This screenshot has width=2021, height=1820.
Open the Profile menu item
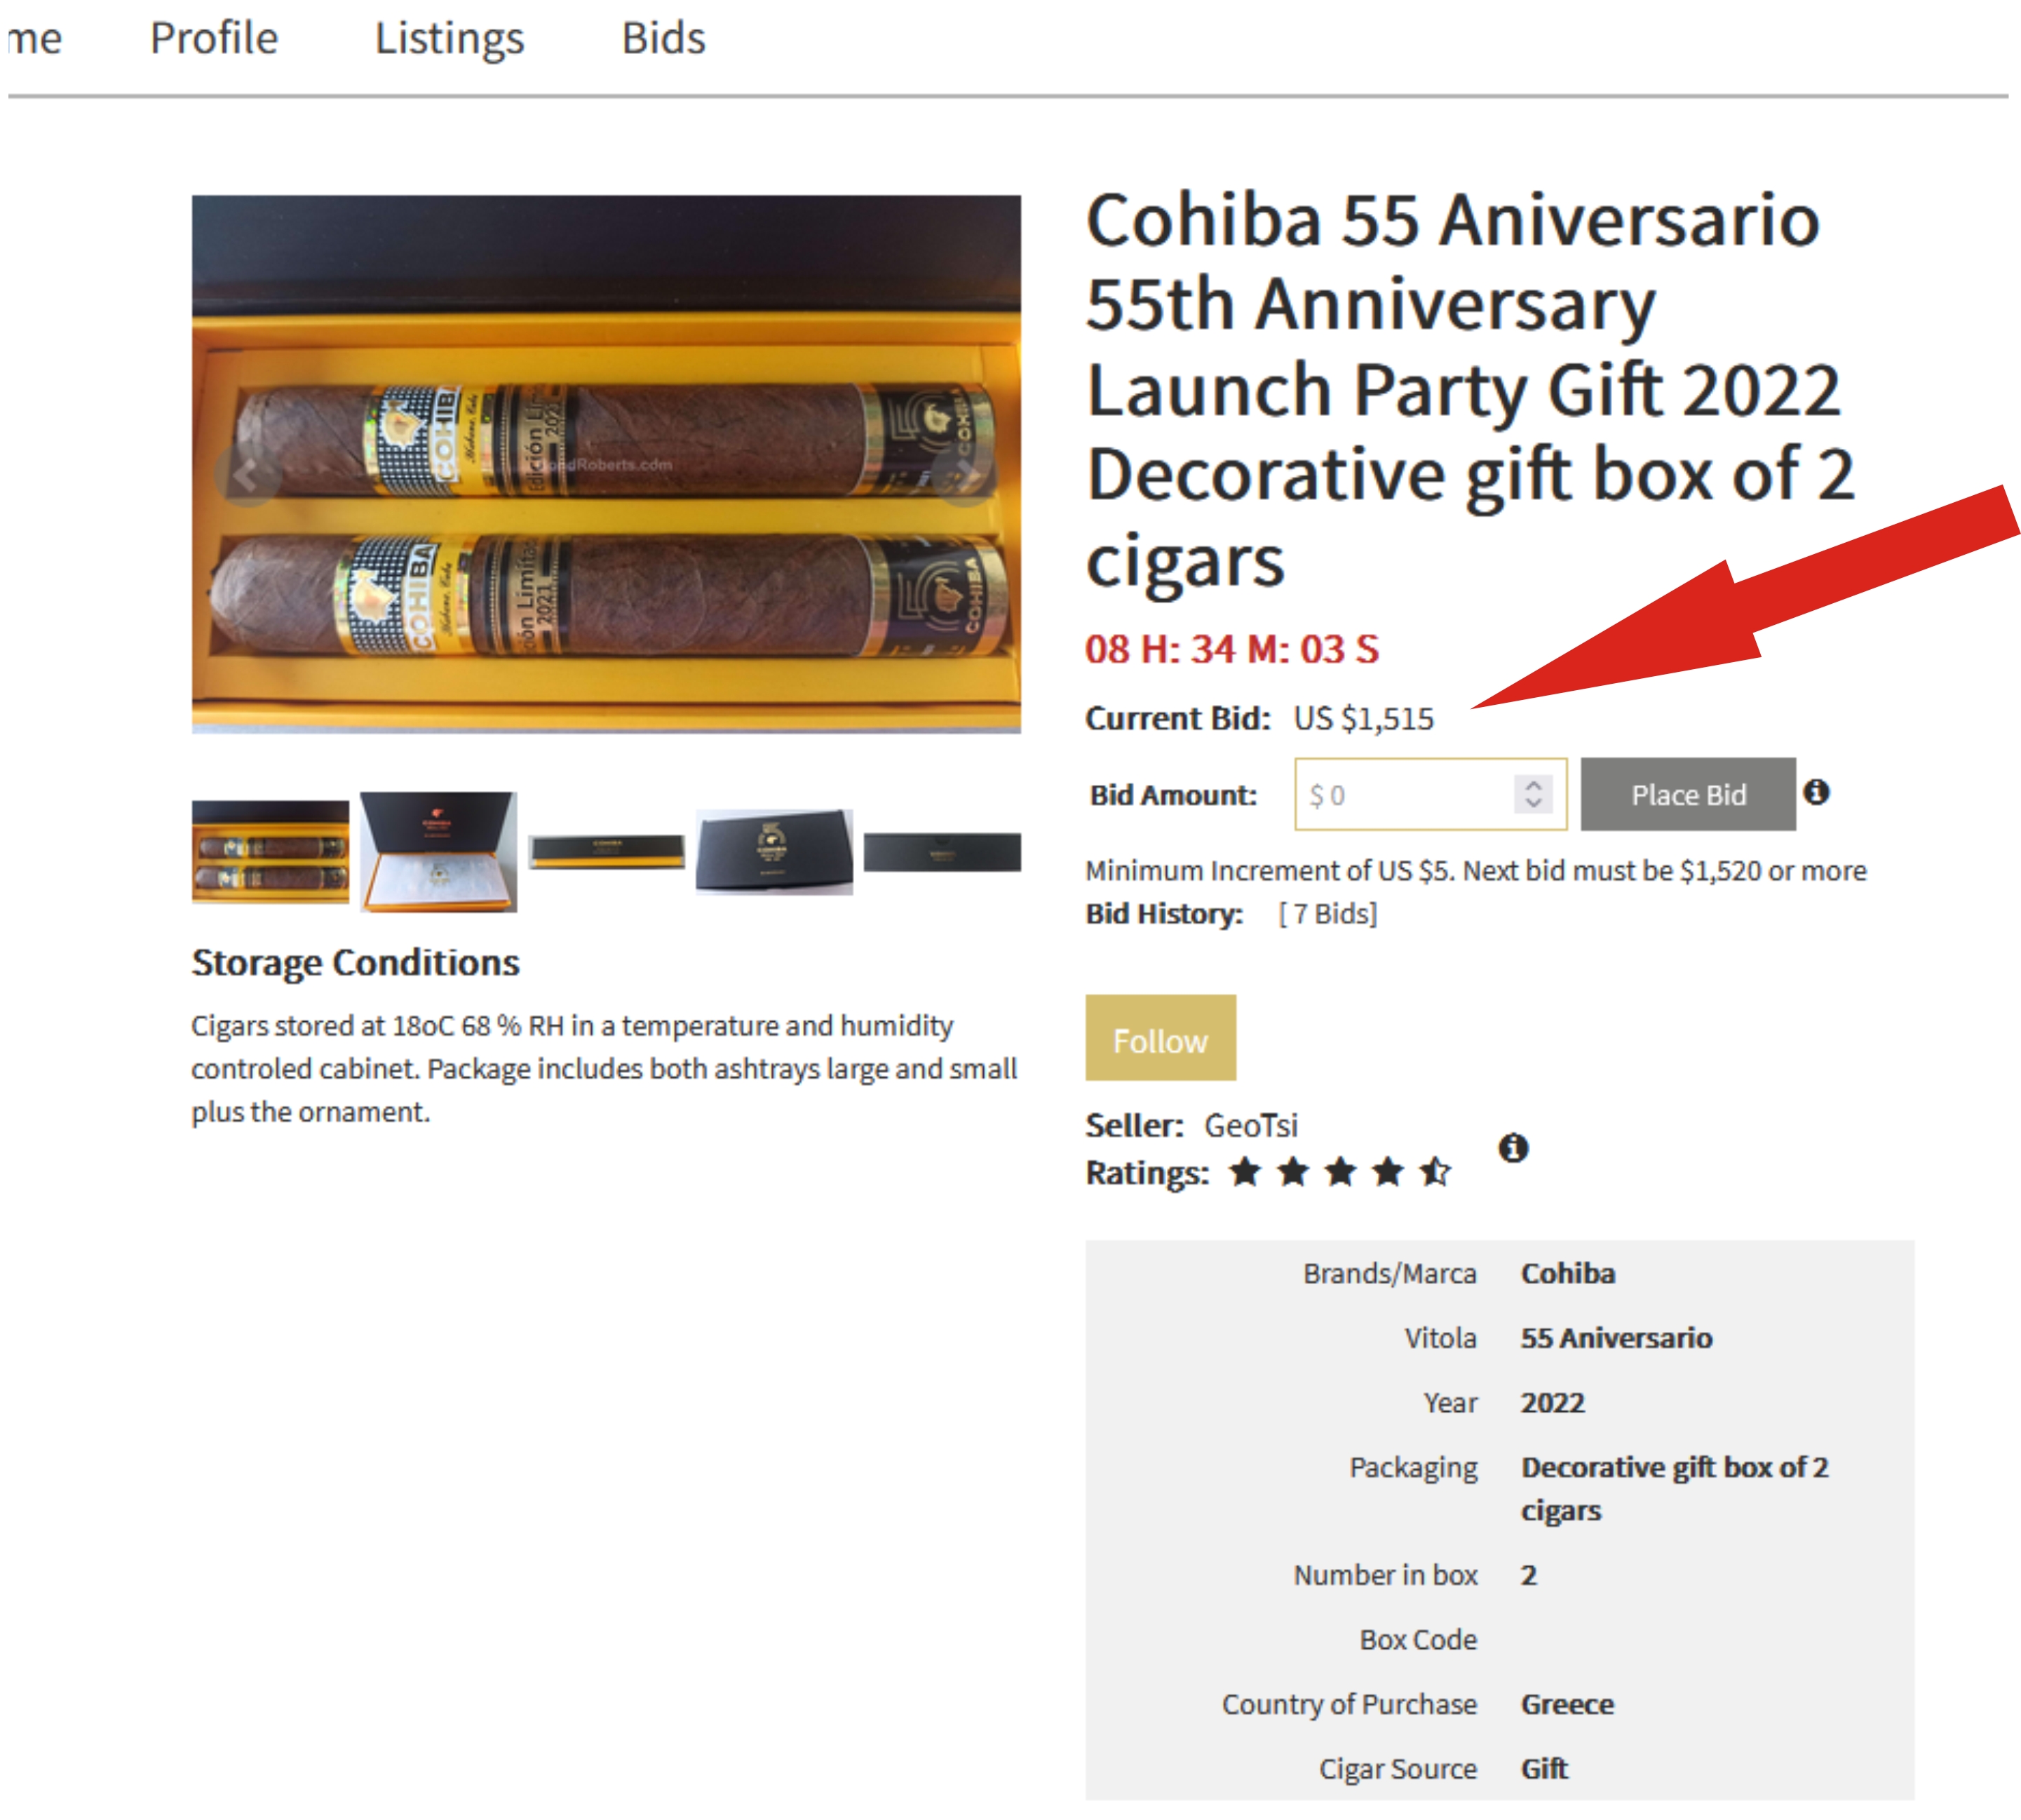[x=214, y=39]
